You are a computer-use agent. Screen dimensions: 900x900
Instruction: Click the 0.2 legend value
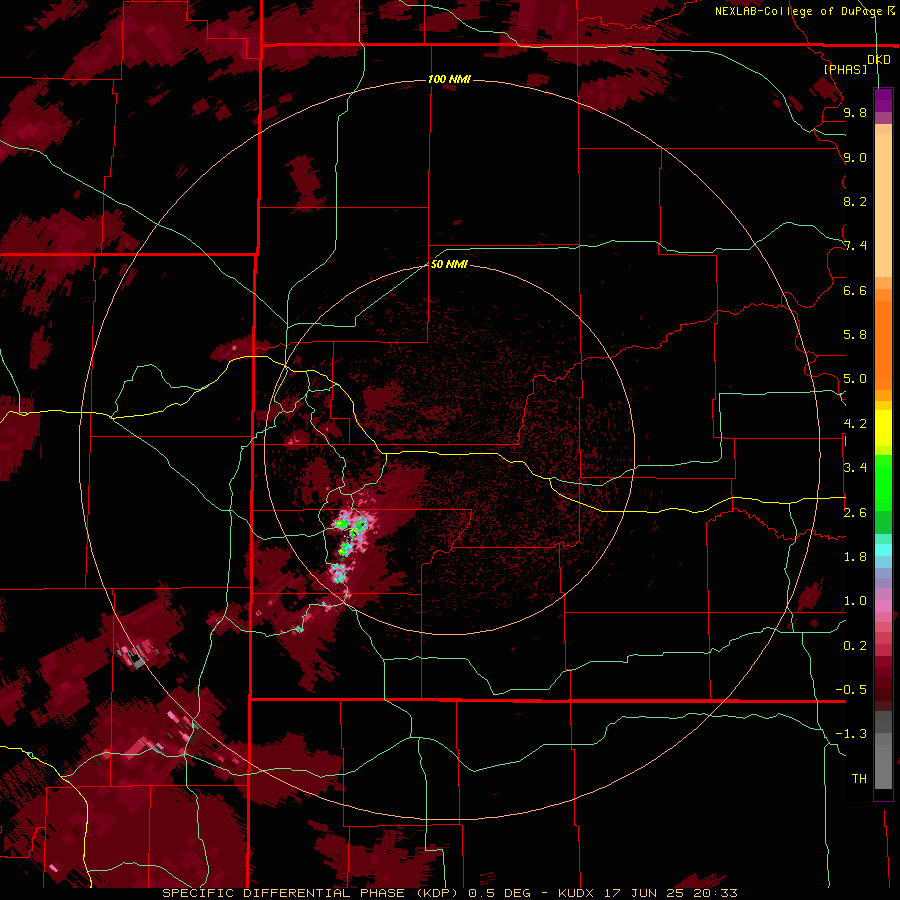point(855,646)
